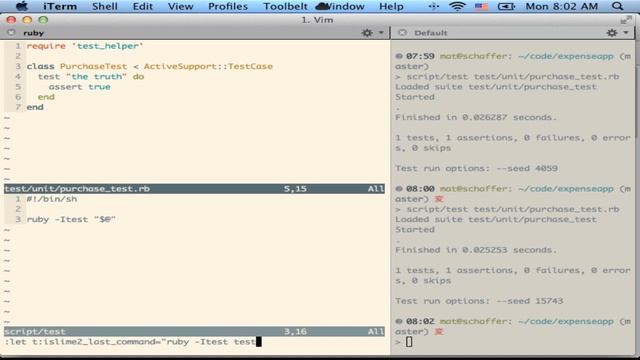The image size is (640, 360).
Task: Open the View menu
Action: click(180, 7)
